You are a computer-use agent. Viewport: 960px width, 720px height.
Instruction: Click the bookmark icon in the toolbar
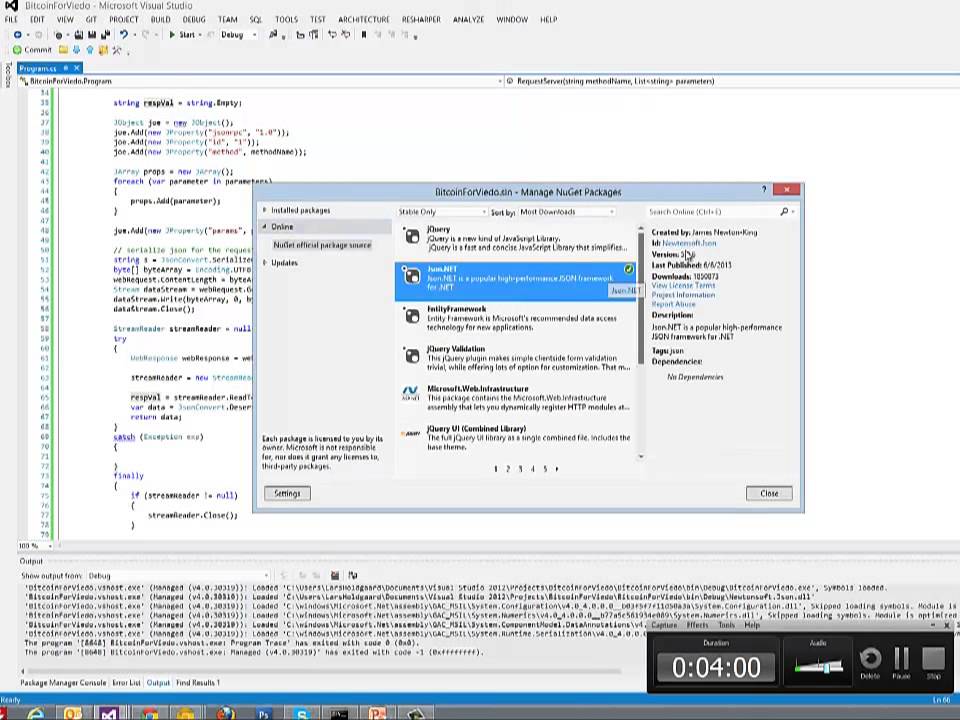tap(364, 35)
